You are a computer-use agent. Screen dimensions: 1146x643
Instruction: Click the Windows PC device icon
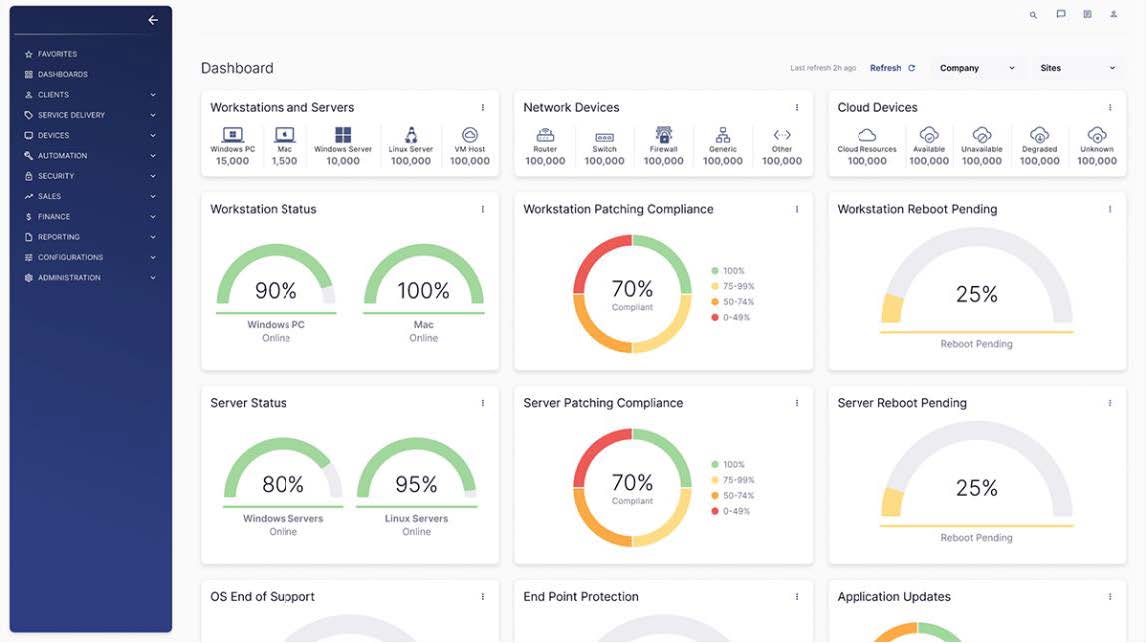coord(232,134)
